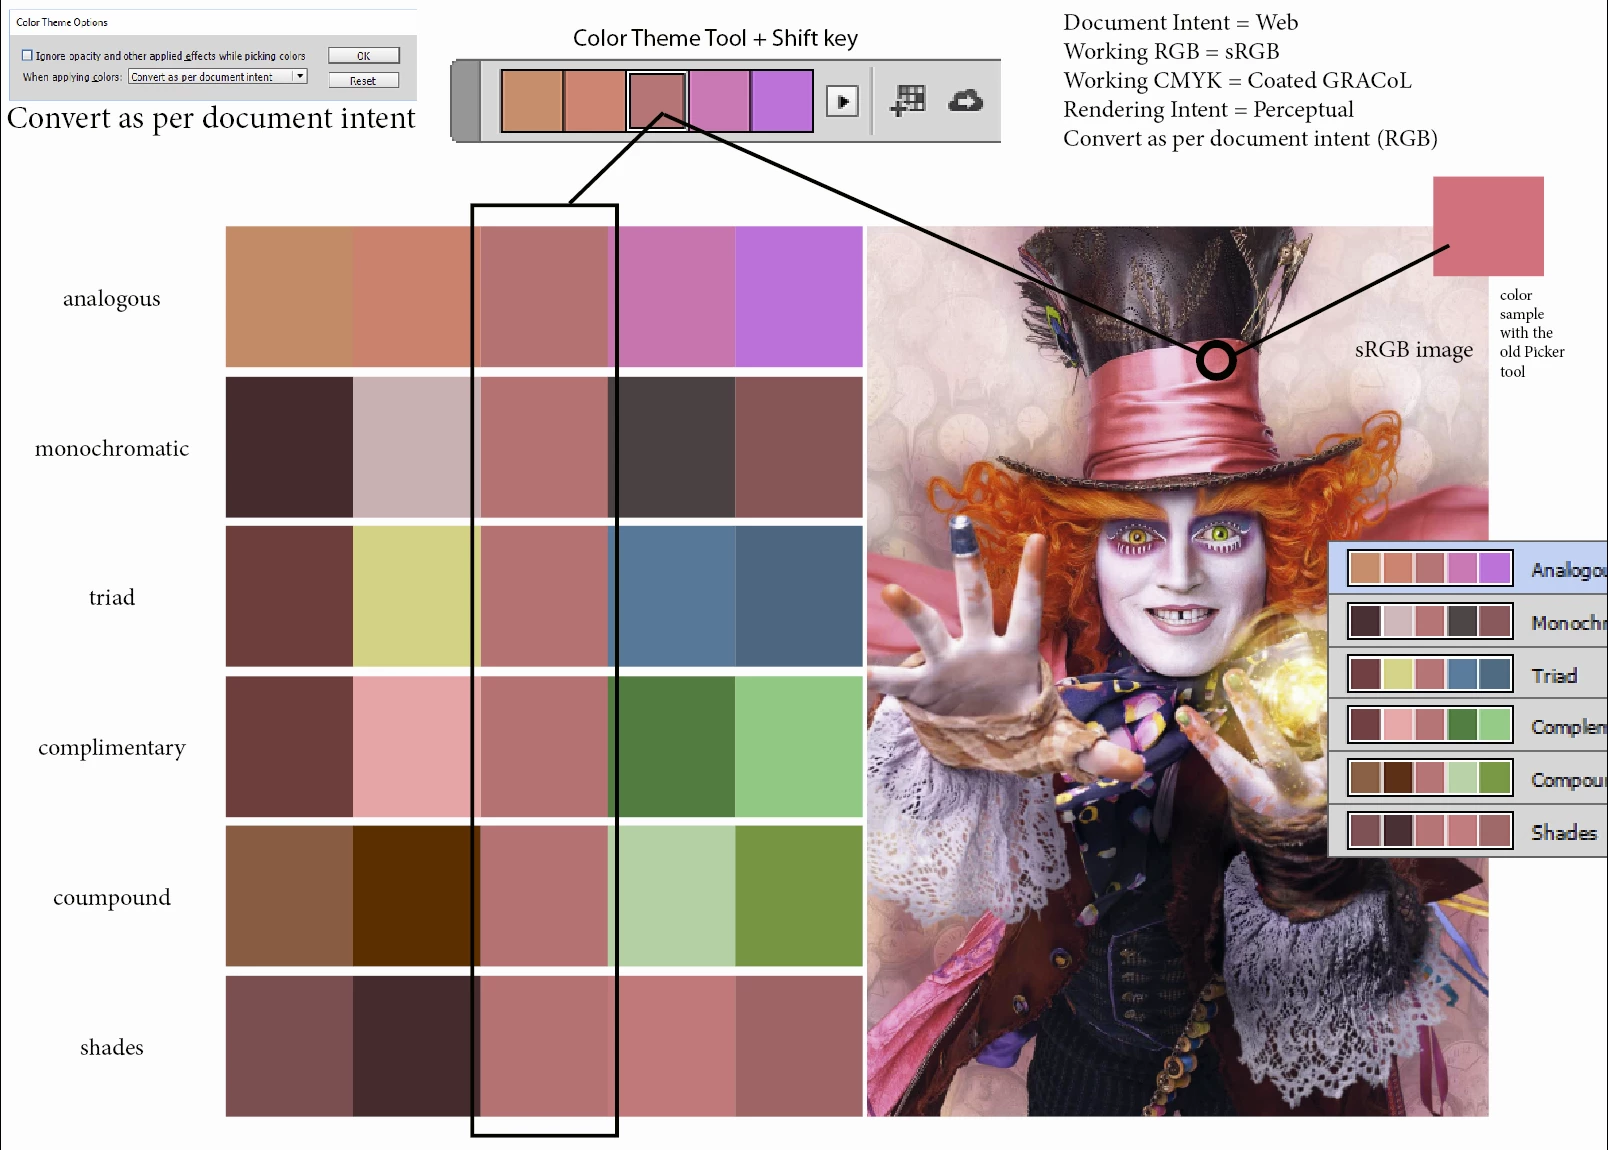Click Reset in Color Theme Options
Screen dimensions: 1608x1150
[x=364, y=81]
